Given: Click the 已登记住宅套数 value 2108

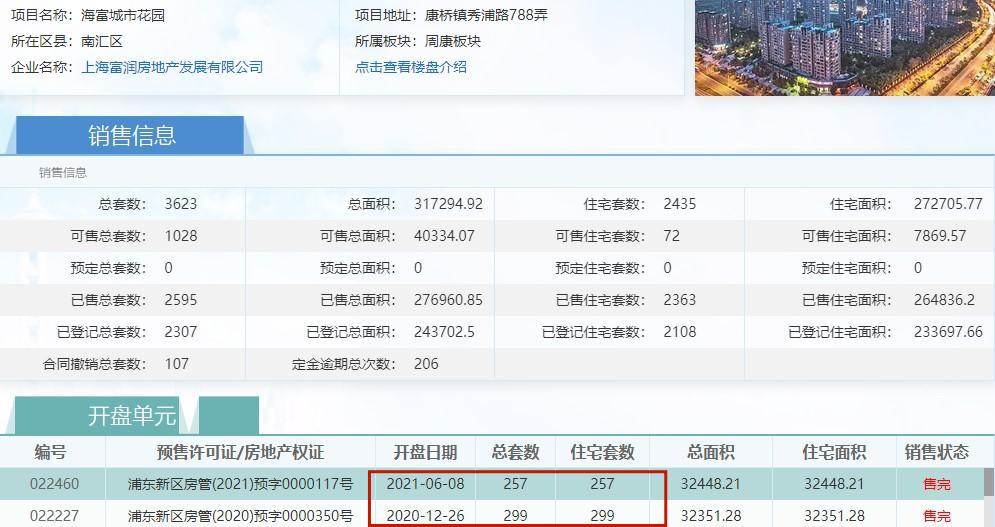Looking at the screenshot, I should 680,331.
